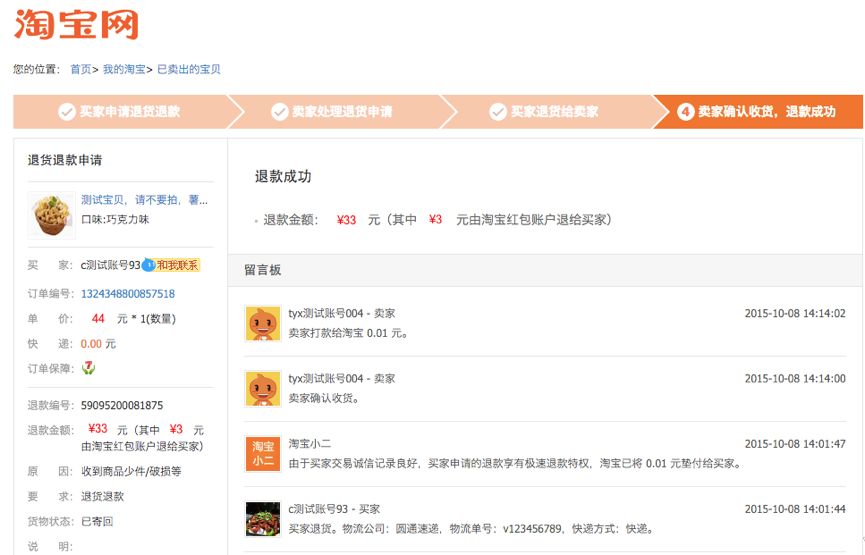Click the 淘宝小二 avatar icon
This screenshot has width=865, height=555.
(263, 453)
